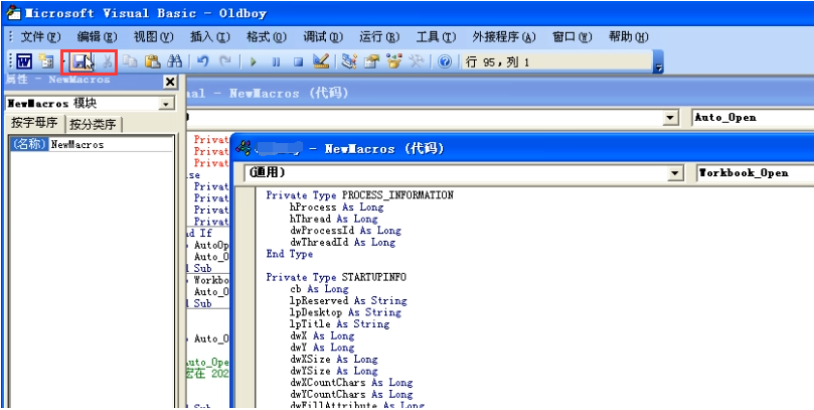Open Visual Basic Help question icon
Screen dimensions: 814x410
(x=445, y=62)
